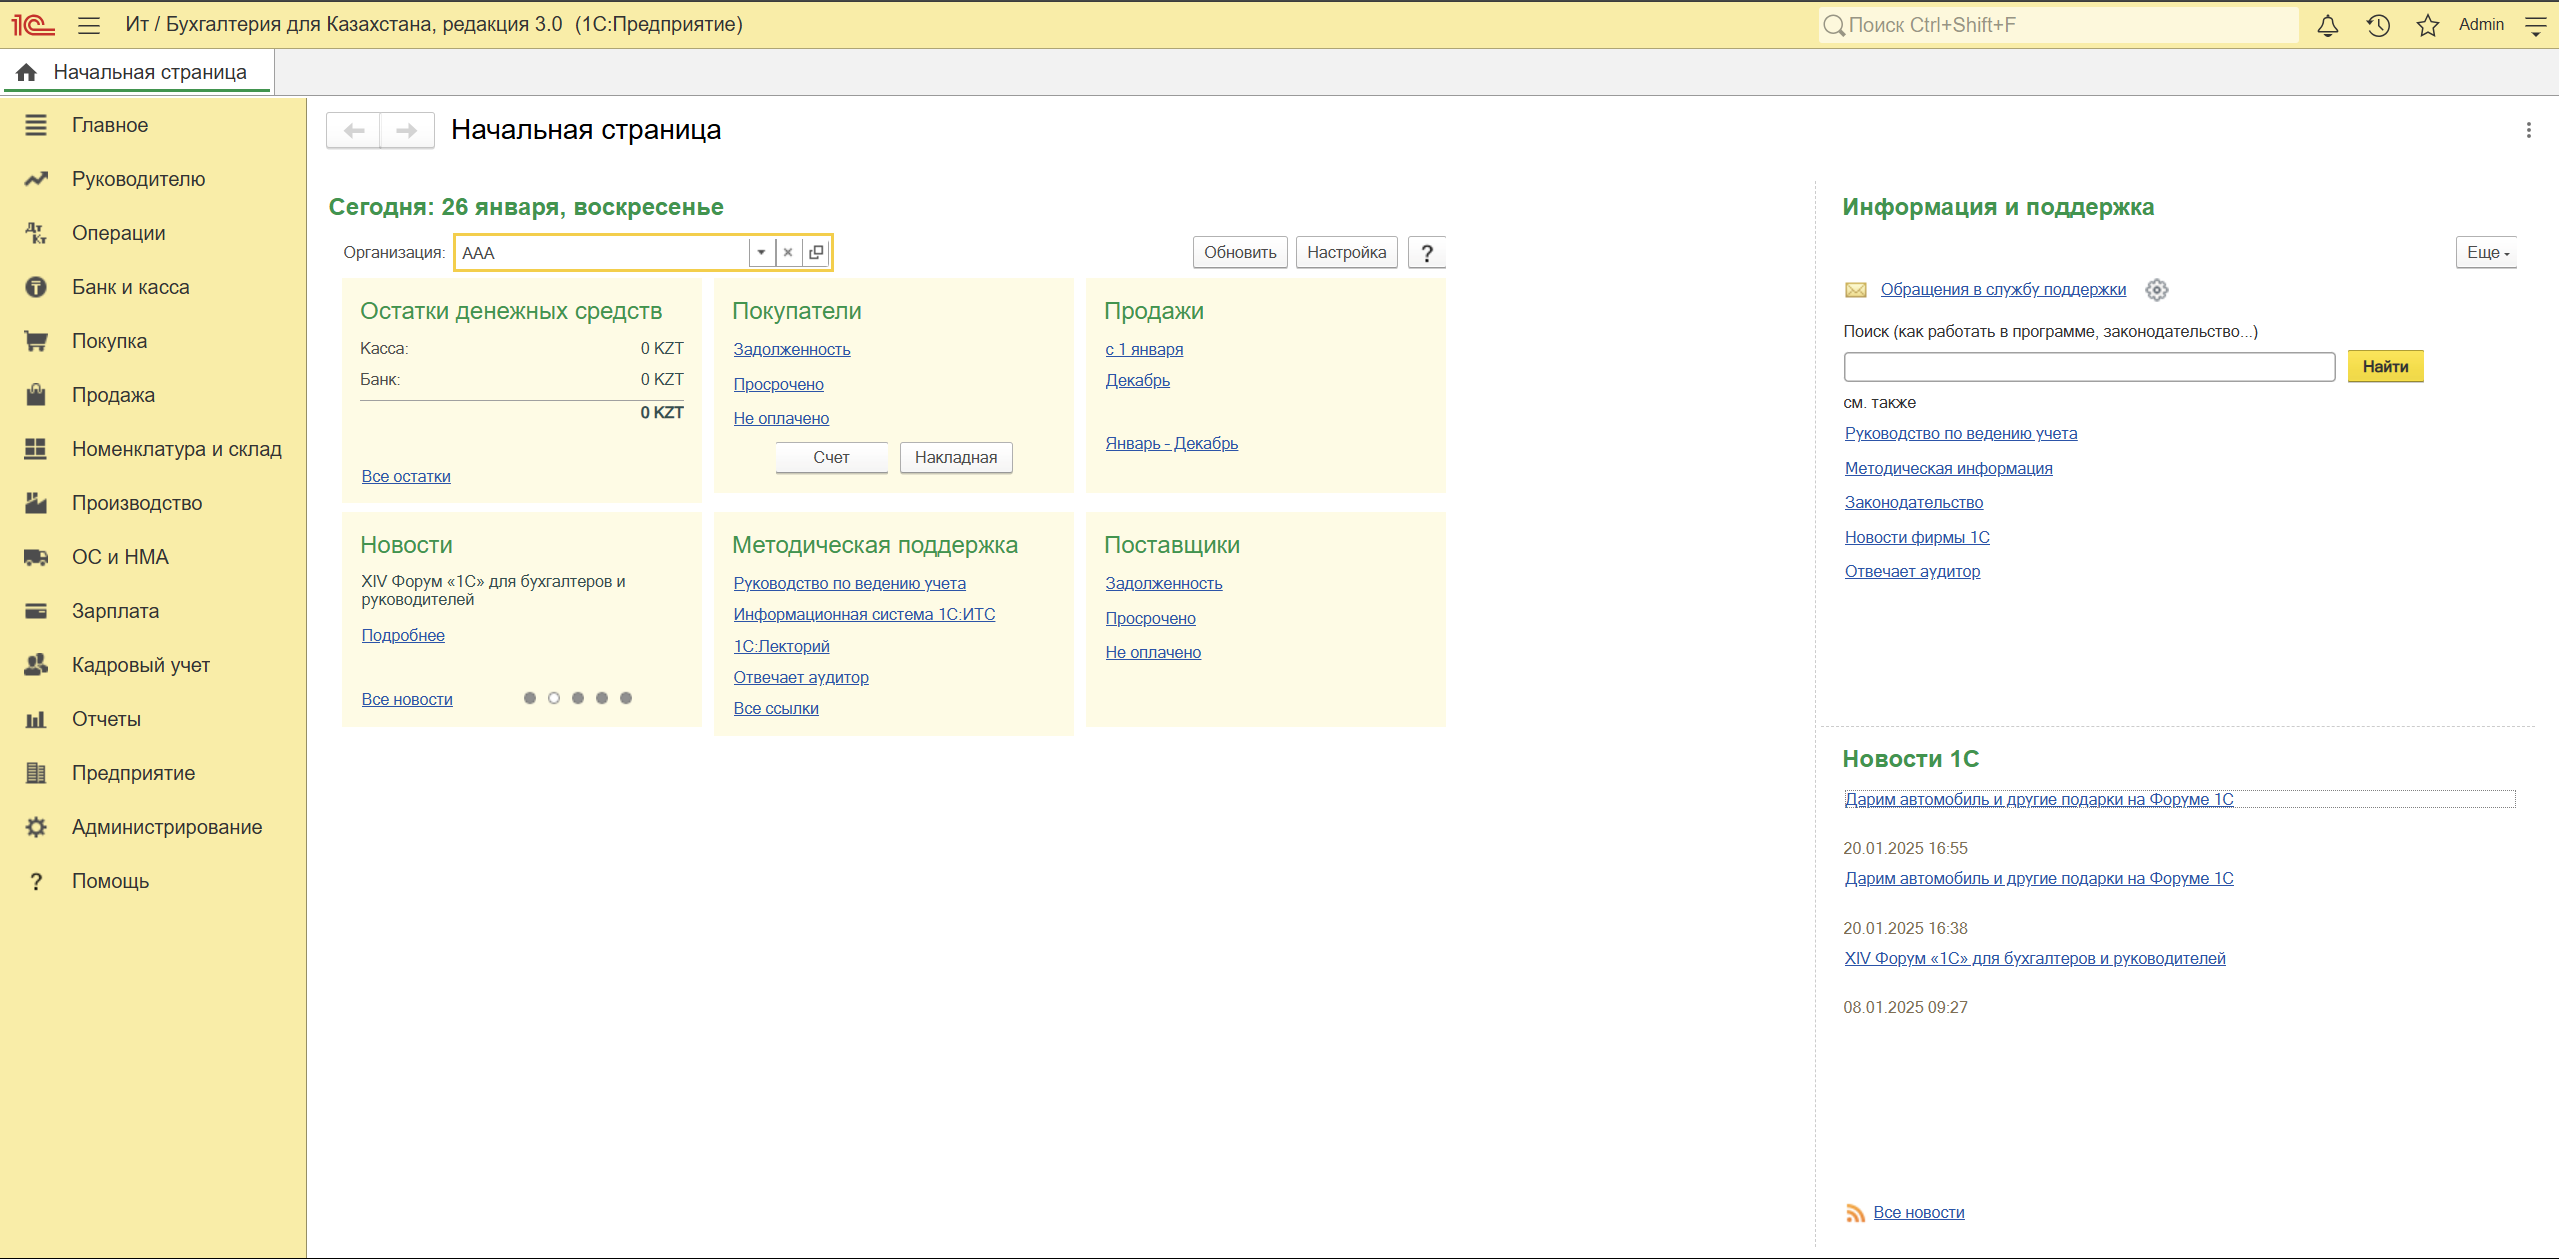The height and width of the screenshot is (1259, 2559).
Task: Click the Кадровый учет people icon
Action: pos(36,665)
